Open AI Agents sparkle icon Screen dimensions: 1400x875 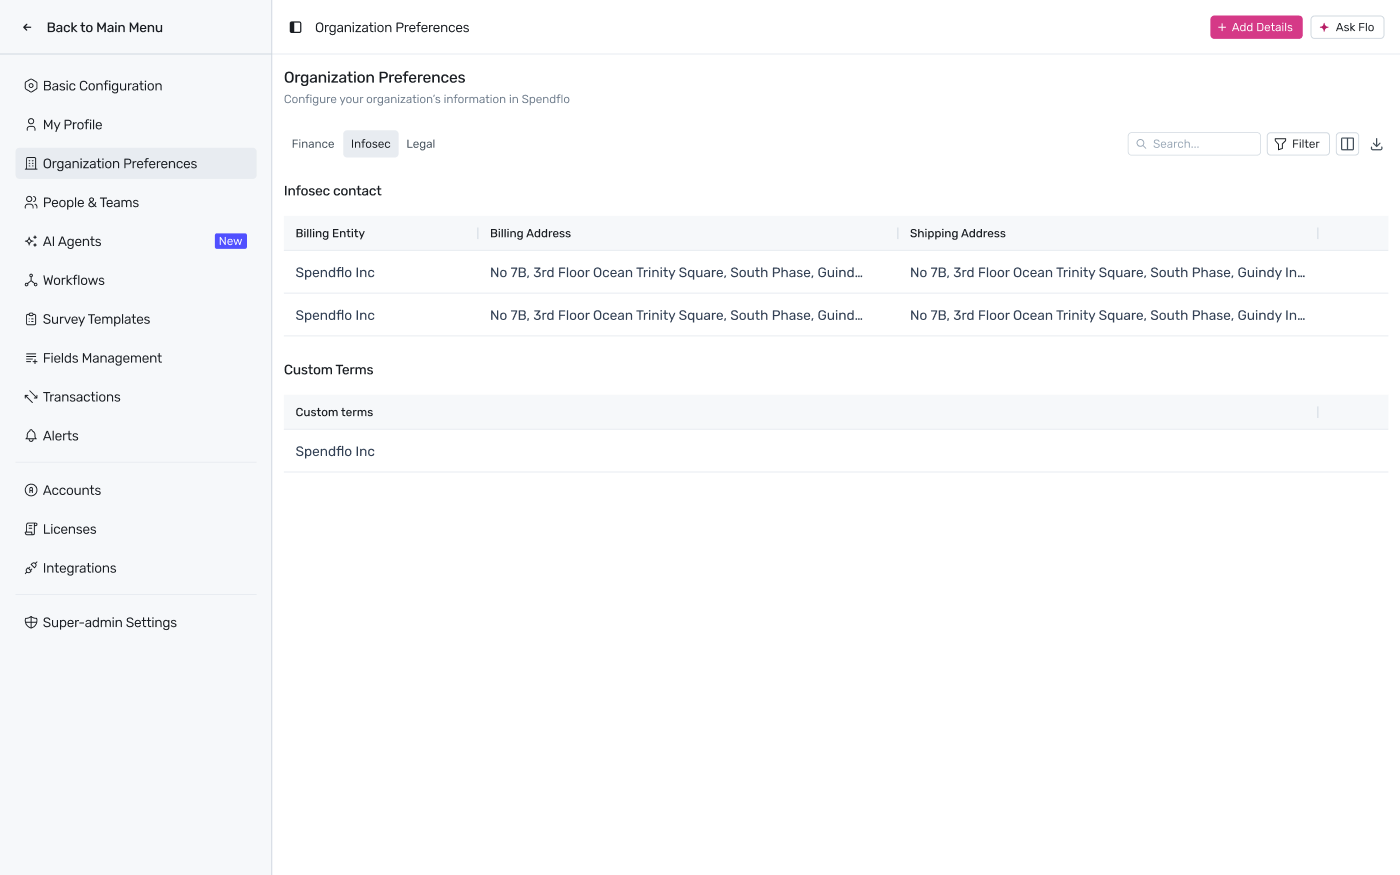[31, 242]
